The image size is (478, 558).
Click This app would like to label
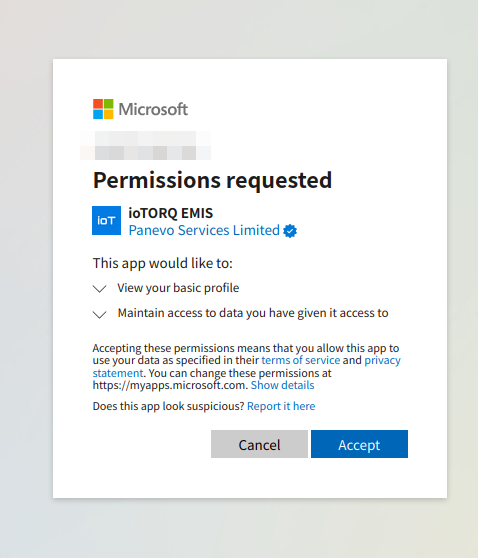pos(163,263)
